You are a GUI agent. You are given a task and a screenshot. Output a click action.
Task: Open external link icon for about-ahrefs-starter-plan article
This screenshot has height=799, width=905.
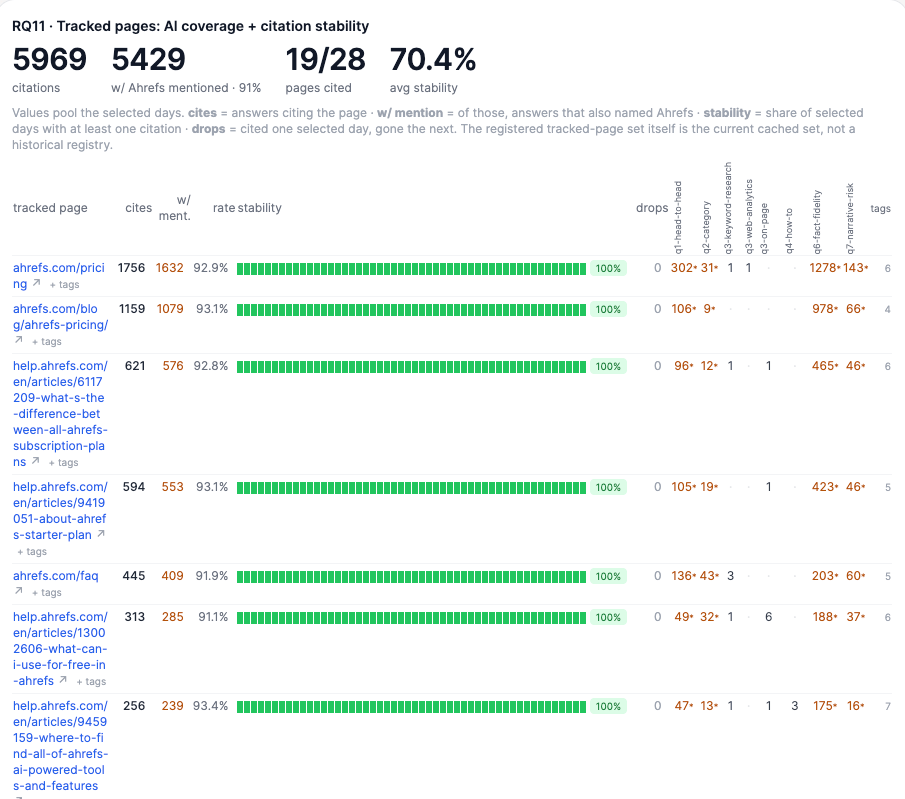(101, 534)
